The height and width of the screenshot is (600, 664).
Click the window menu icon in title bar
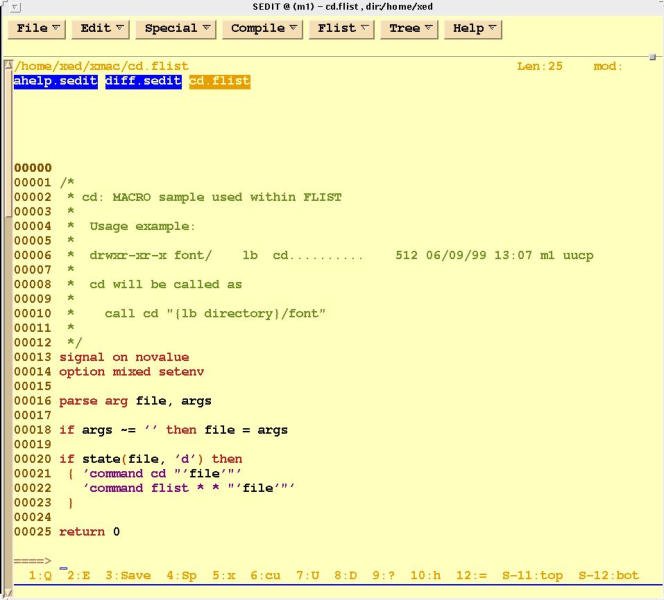coord(16,7)
